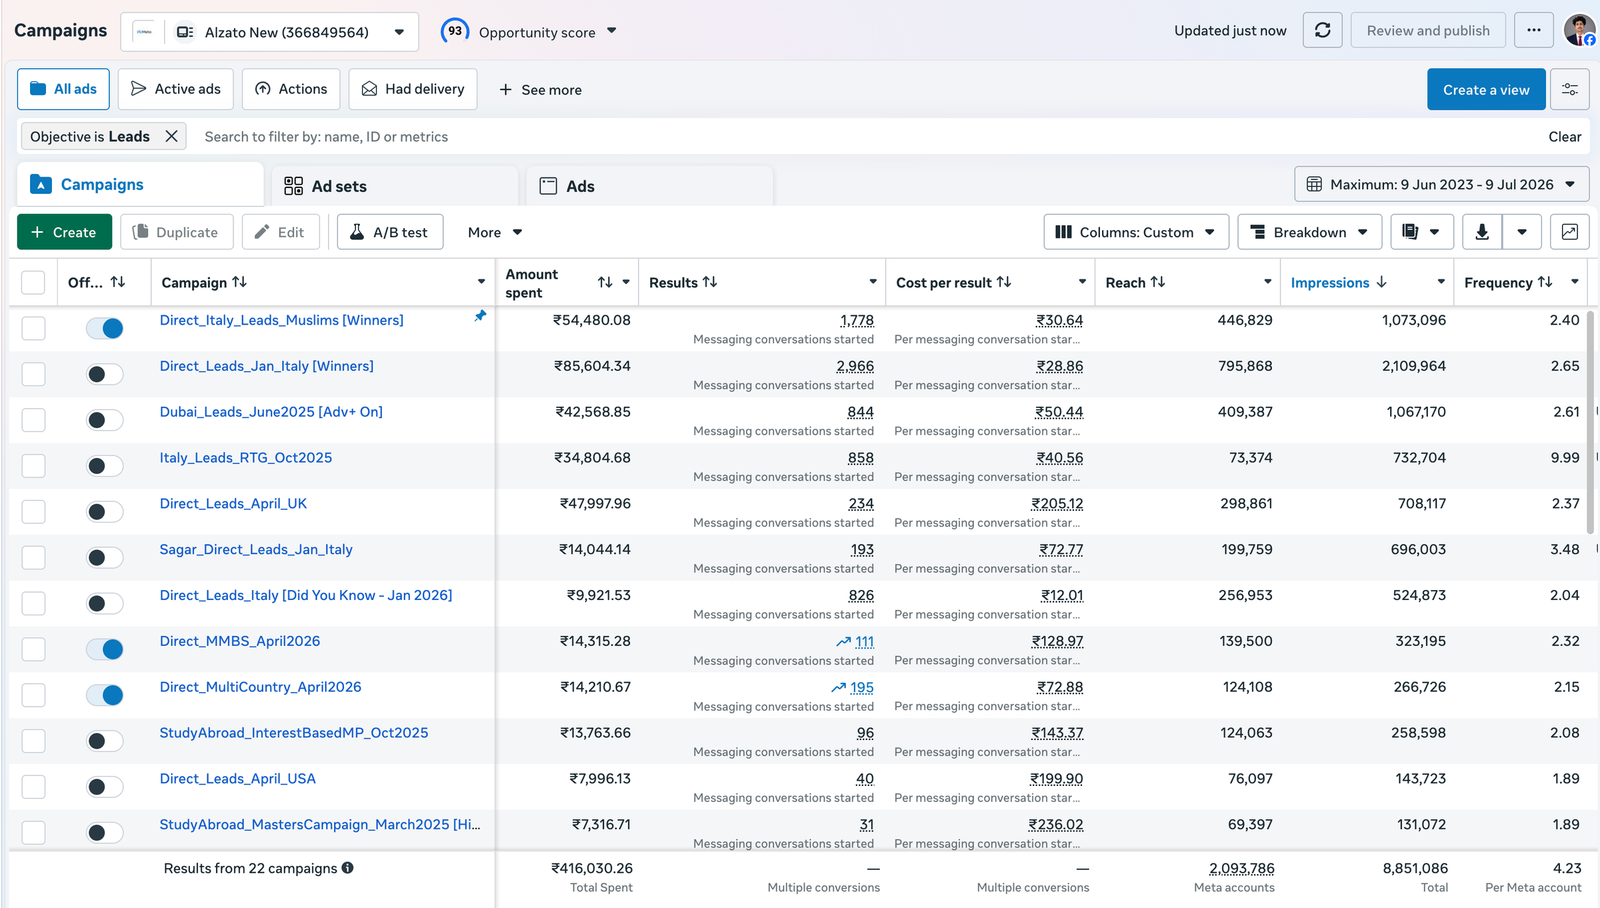
Task: Sort by Campaign name arrows
Action: [x=239, y=282]
